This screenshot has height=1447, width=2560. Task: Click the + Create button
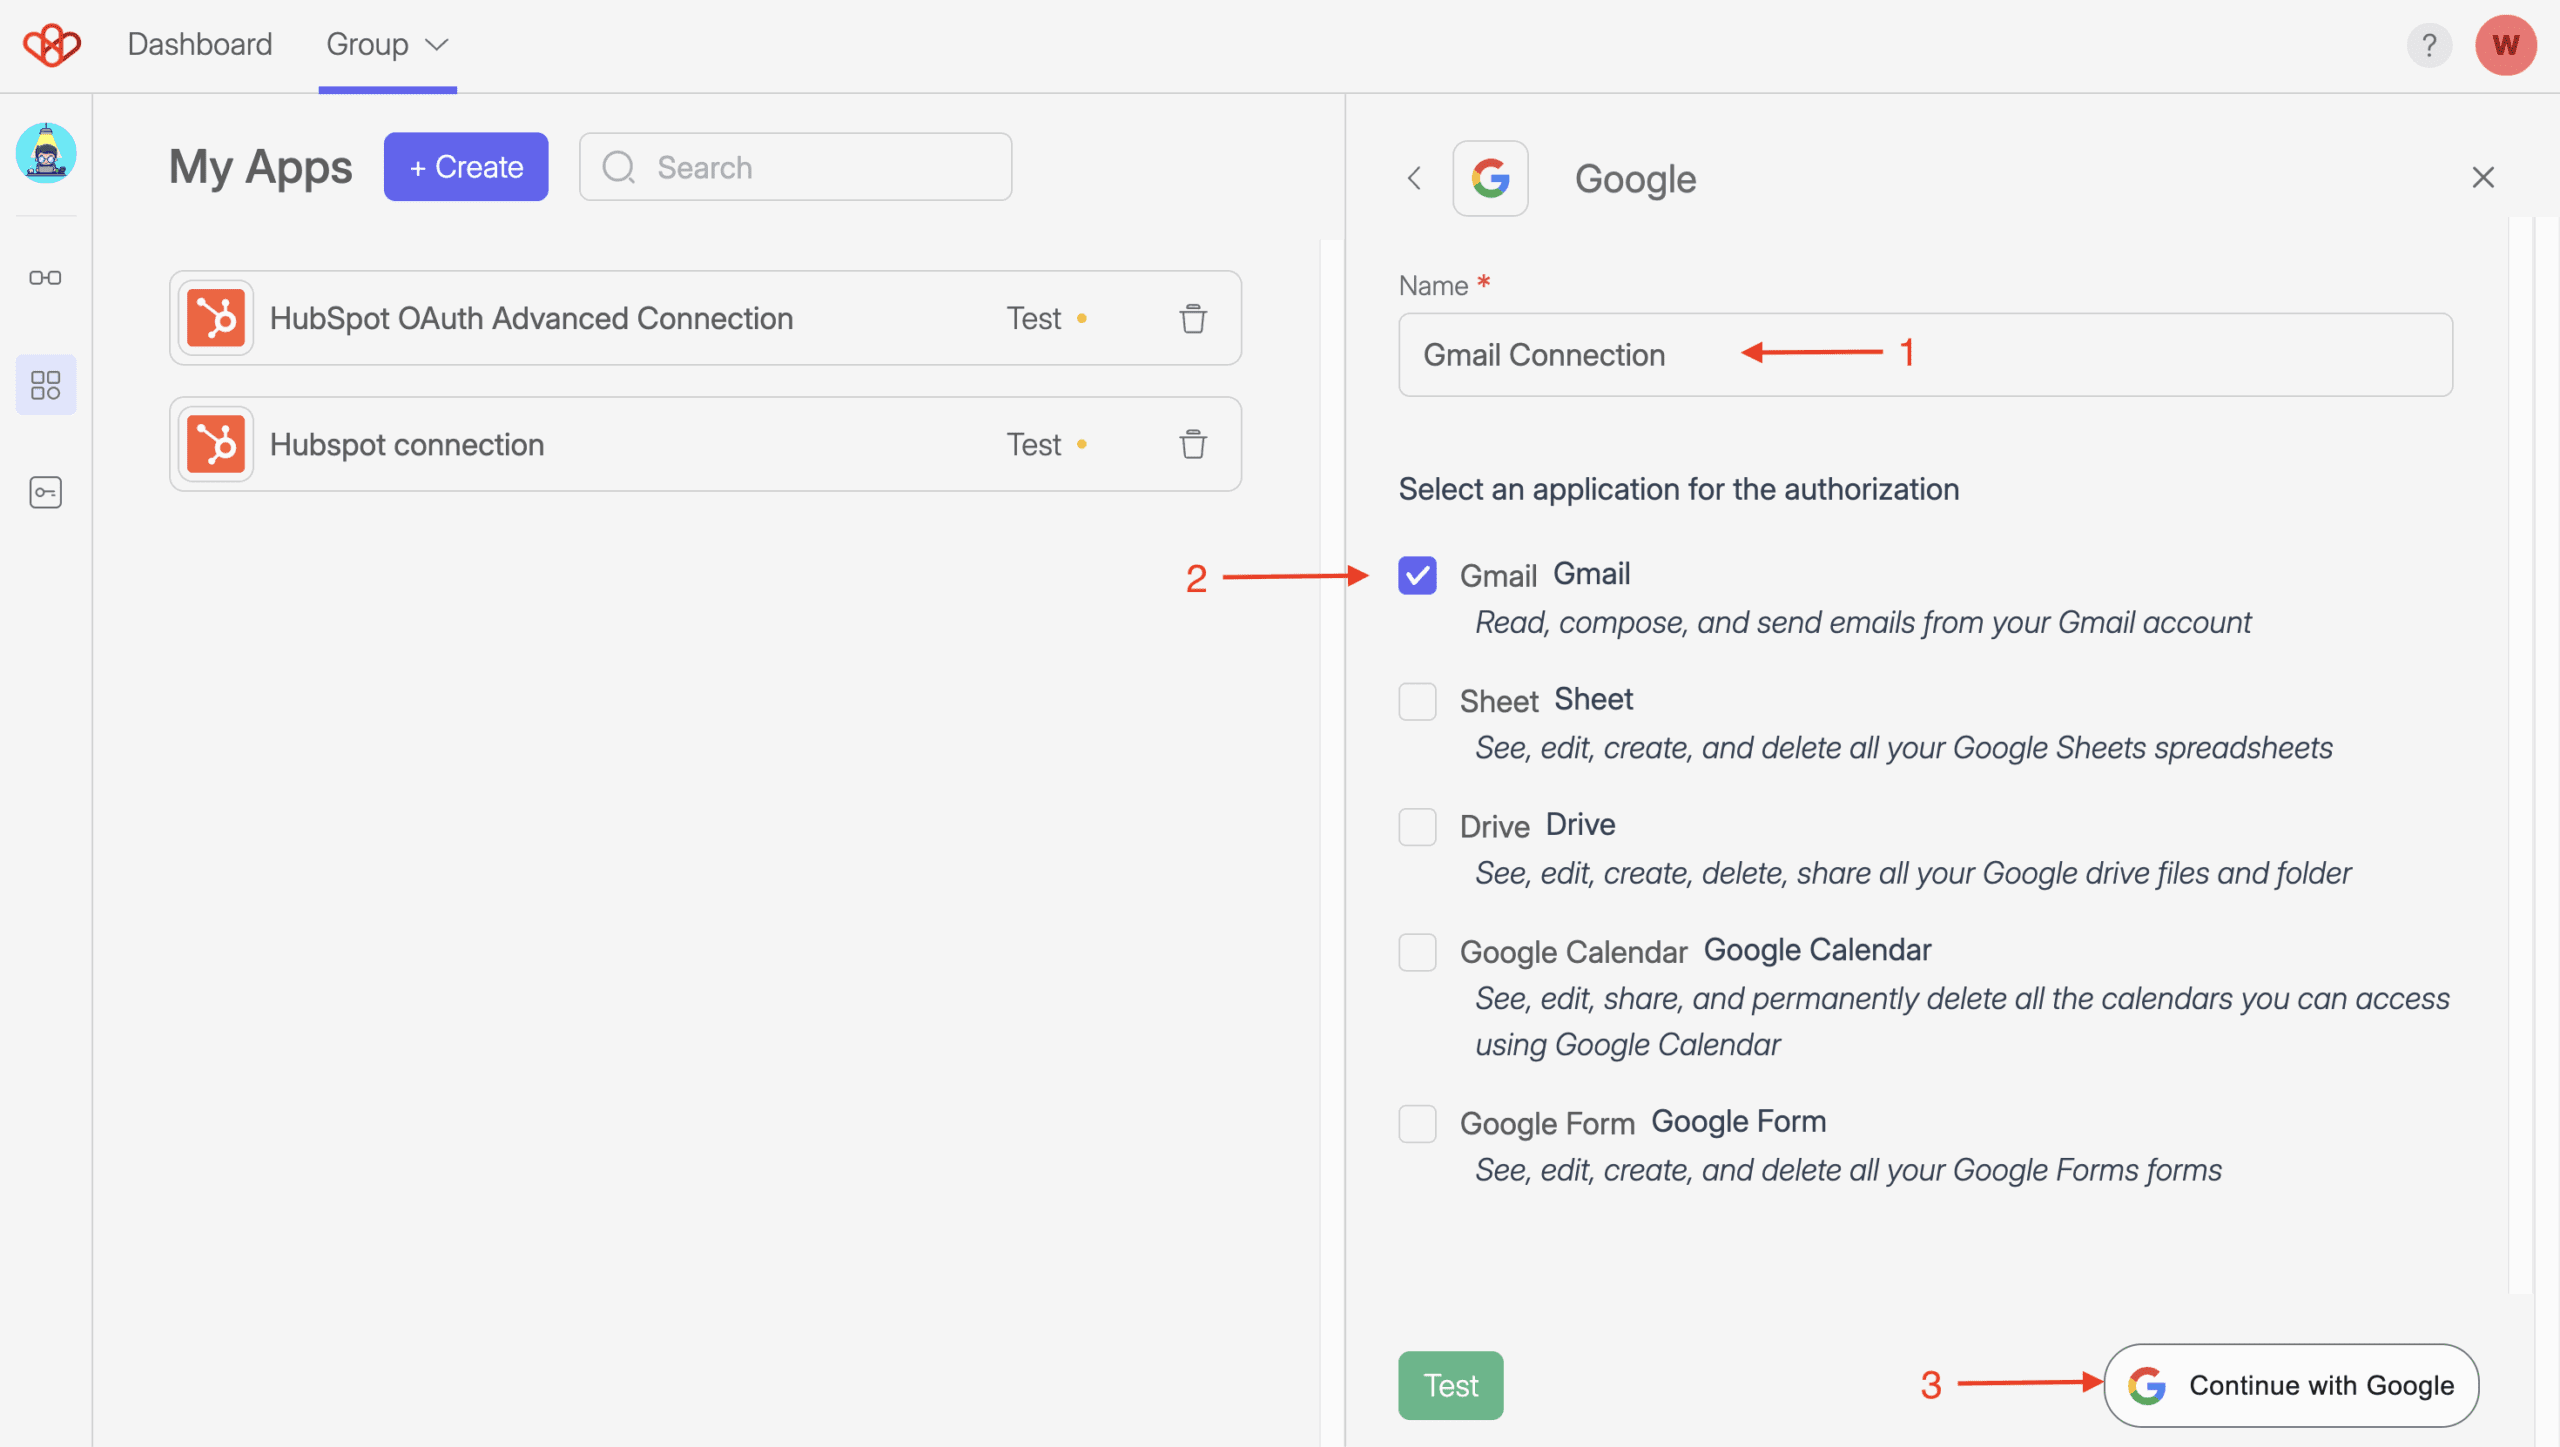click(466, 167)
